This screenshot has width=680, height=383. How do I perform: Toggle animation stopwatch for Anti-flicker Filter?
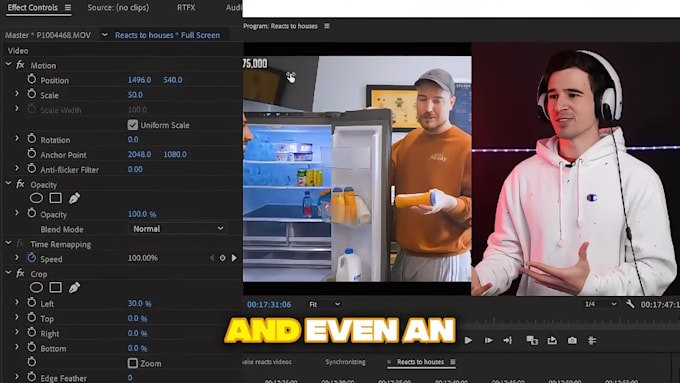click(32, 169)
